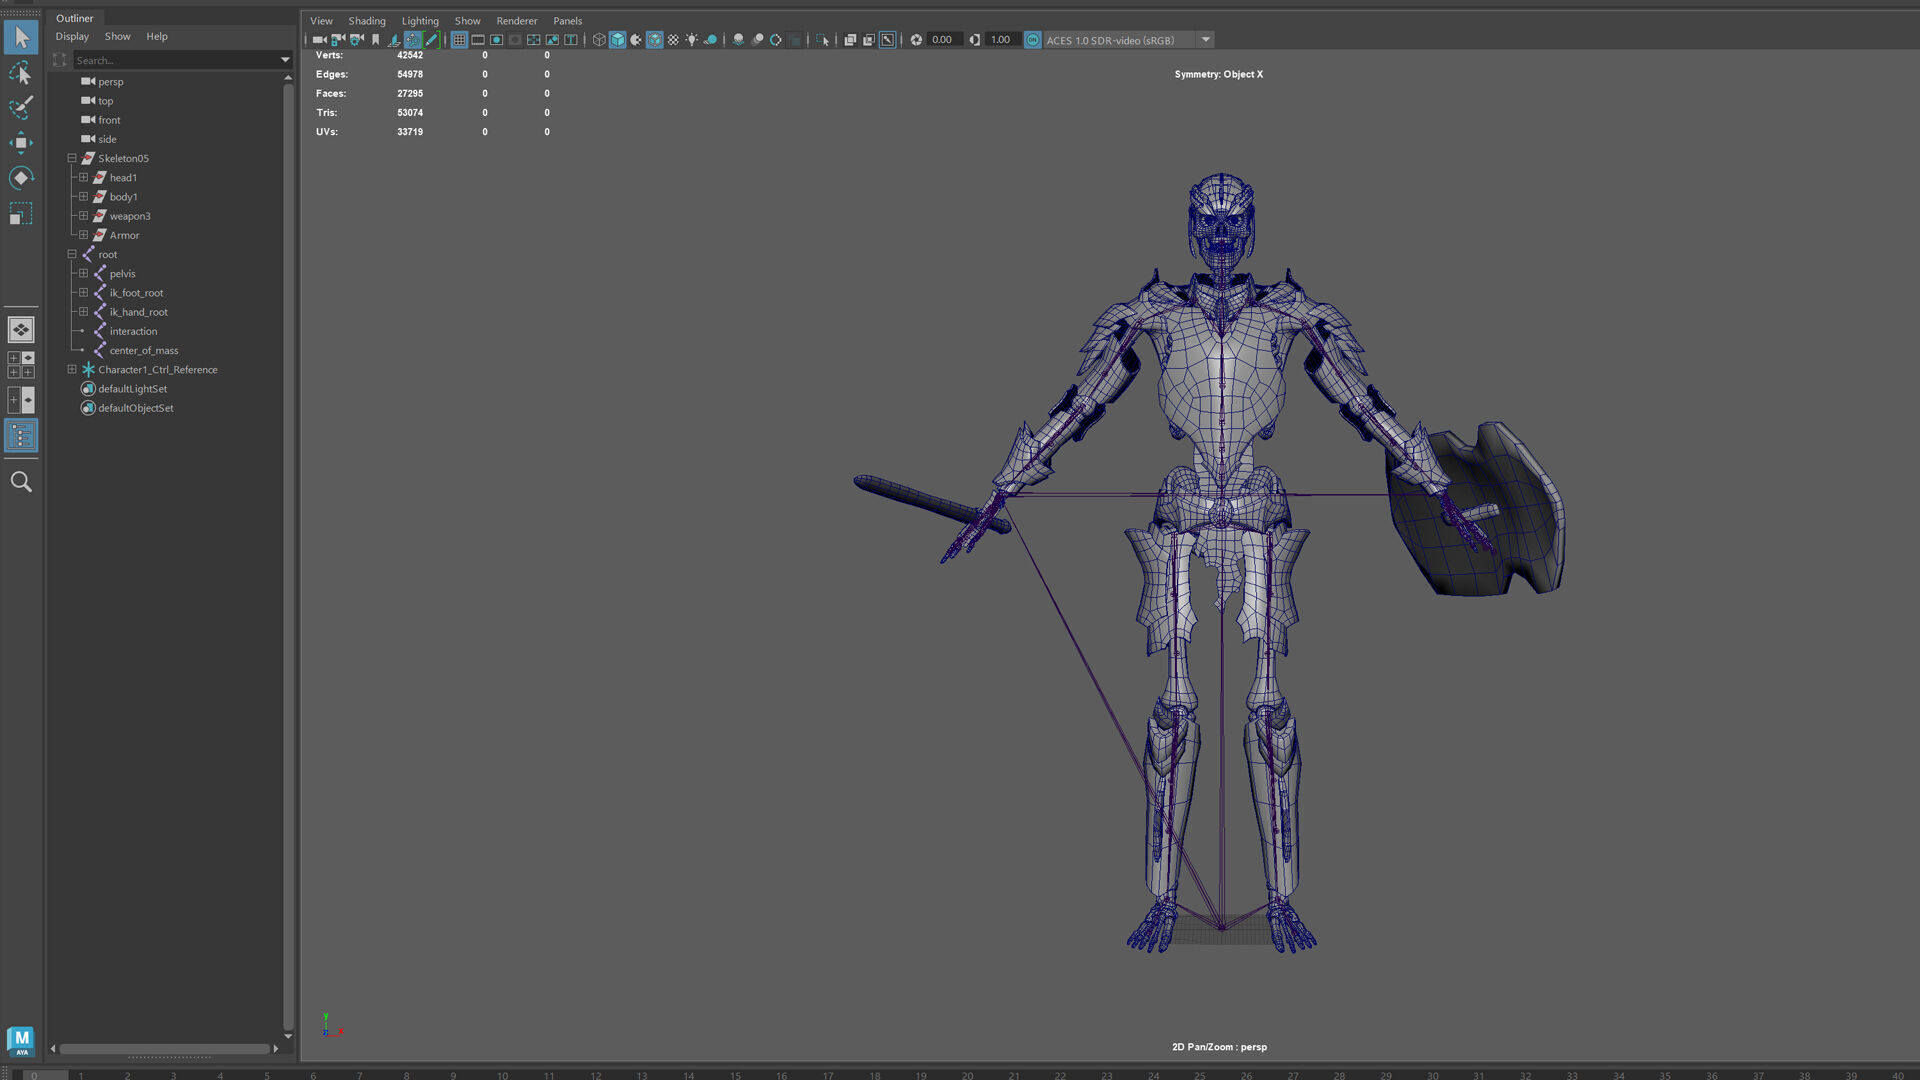Image resolution: width=1920 pixels, height=1080 pixels.
Task: Enable Smooth Shade All mode
Action: point(617,40)
